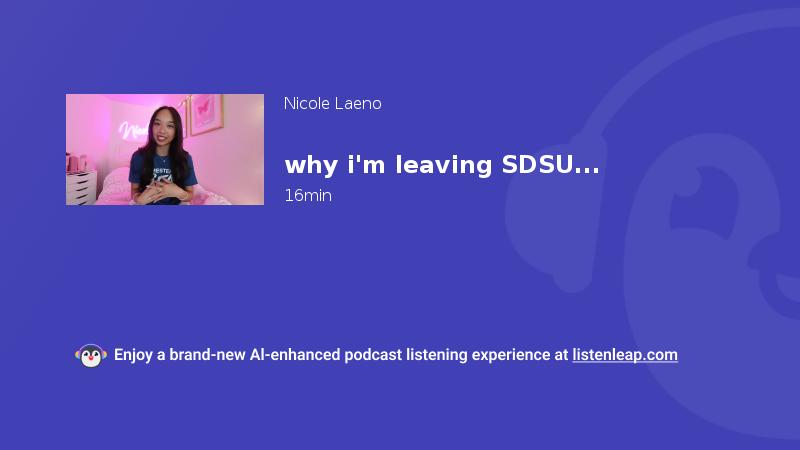
Task: Click the "Enjoy a brand-new AI-enhanced podcast" text
Action: tap(258, 355)
